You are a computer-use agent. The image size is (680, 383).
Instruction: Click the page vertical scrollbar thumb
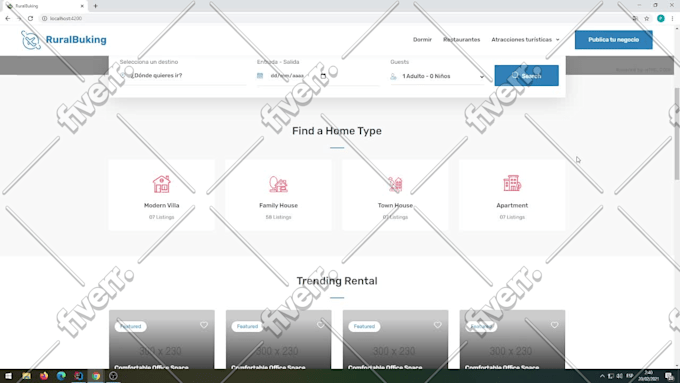677,134
